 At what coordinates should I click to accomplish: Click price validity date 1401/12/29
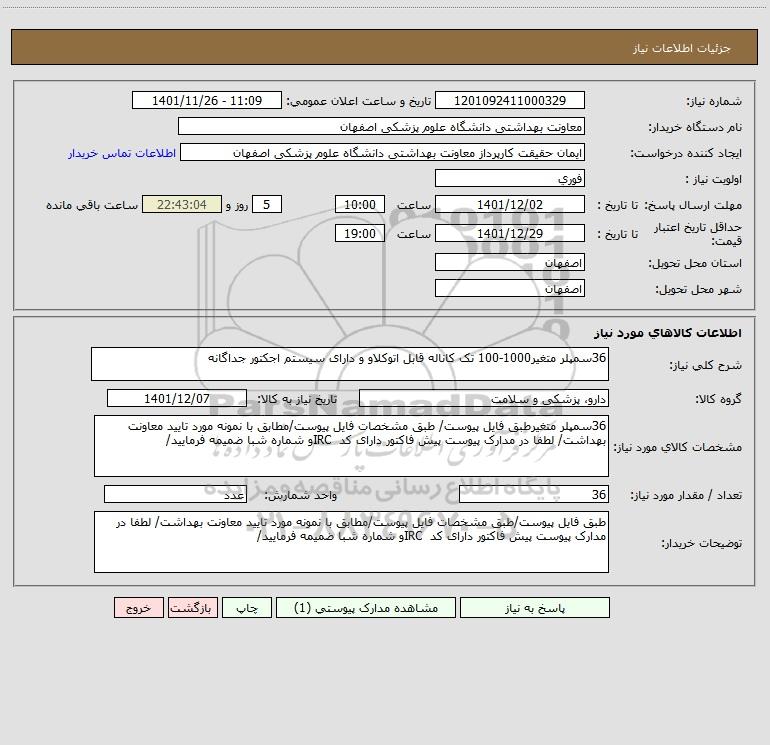coord(510,233)
